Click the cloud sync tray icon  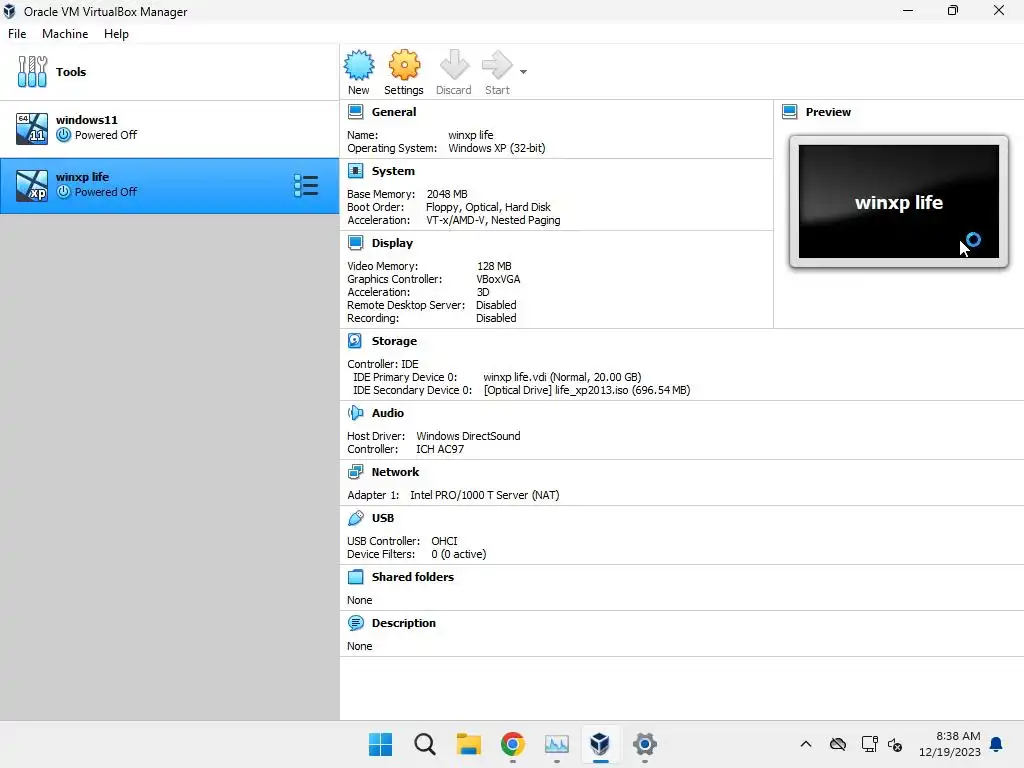(838, 744)
